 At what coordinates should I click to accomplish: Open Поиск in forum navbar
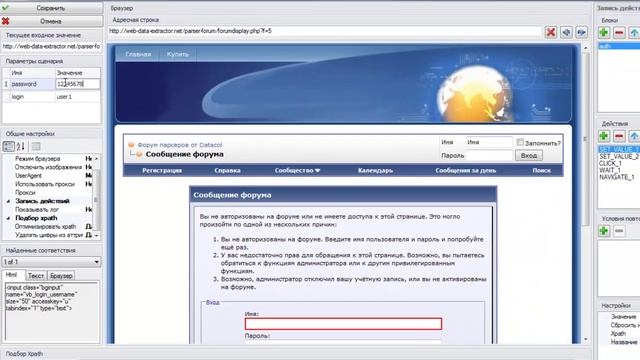[542, 171]
